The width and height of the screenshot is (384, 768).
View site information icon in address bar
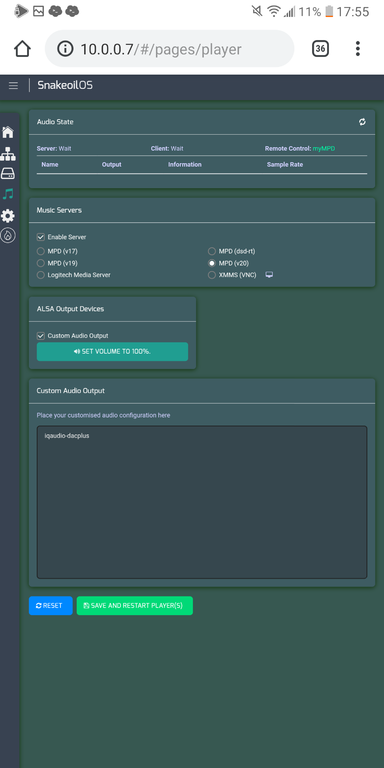tap(65, 48)
